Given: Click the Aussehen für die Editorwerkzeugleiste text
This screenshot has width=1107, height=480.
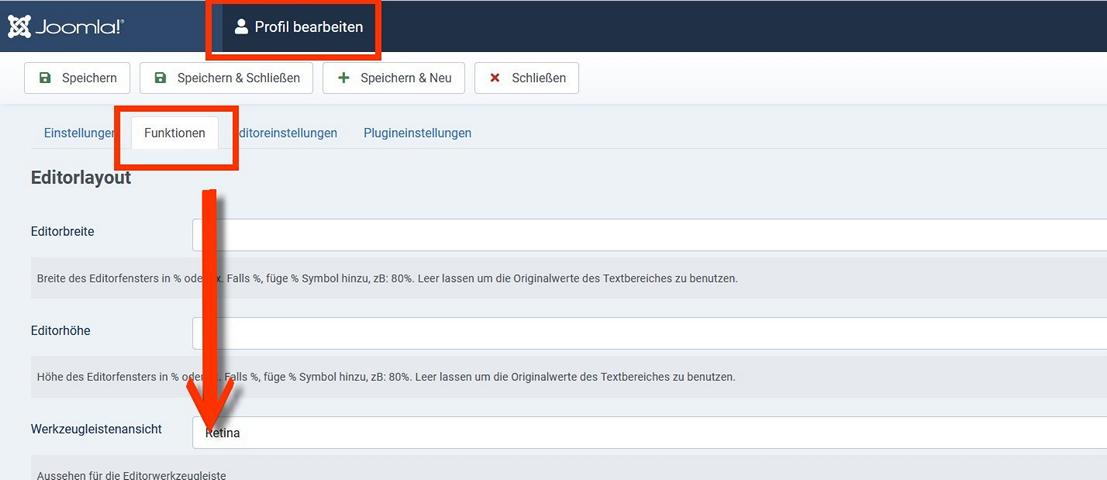Looking at the screenshot, I should [x=131, y=474].
